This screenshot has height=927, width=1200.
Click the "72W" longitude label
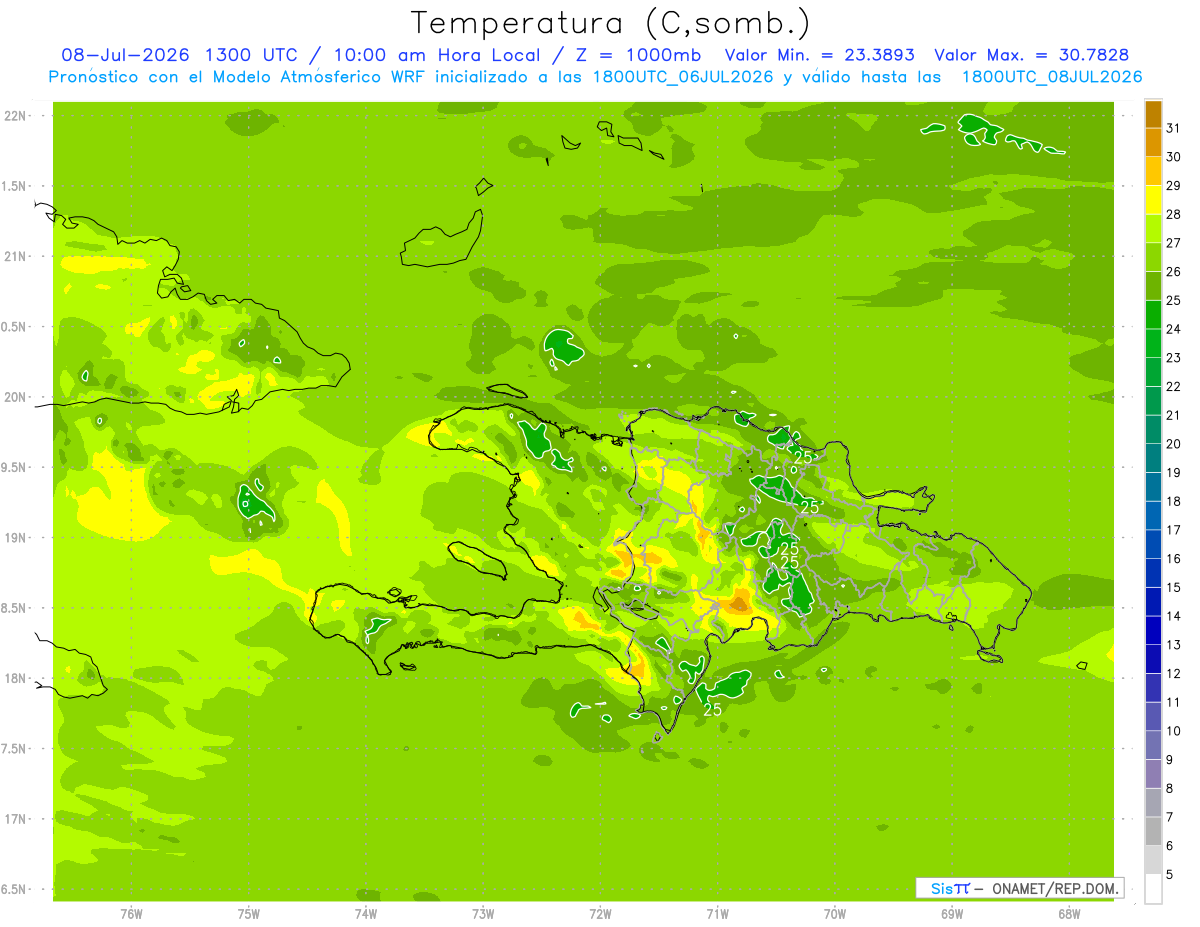point(600,914)
